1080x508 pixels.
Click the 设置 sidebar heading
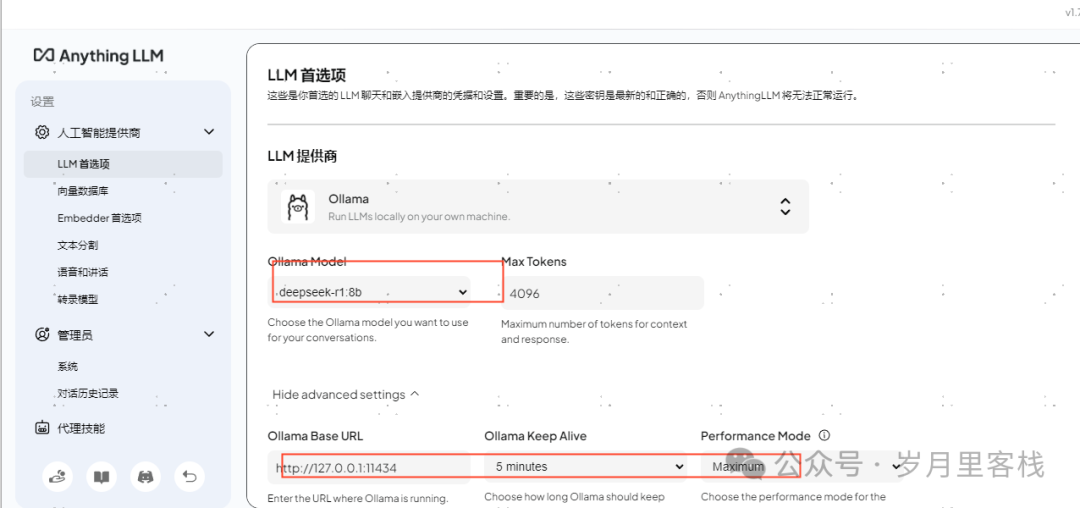coord(42,102)
